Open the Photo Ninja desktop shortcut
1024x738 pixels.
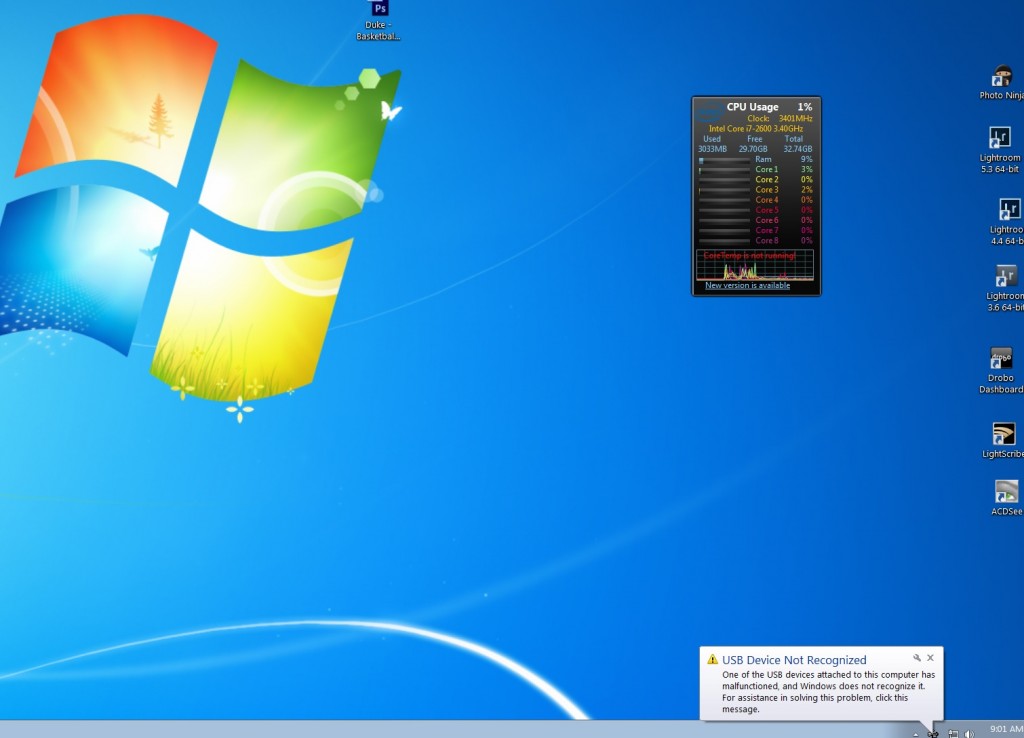point(1002,82)
